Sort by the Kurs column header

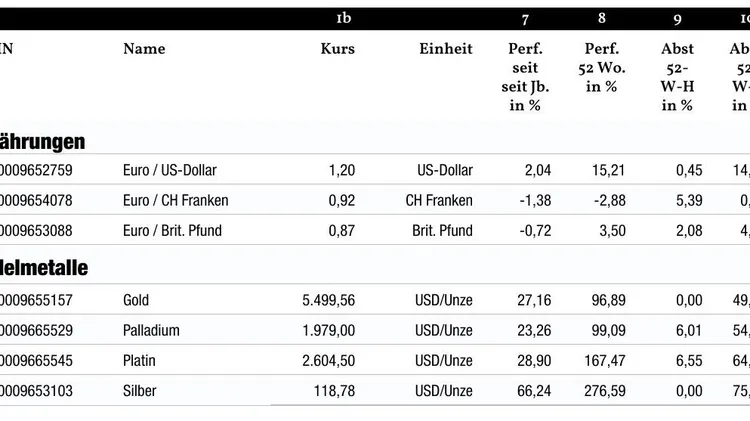[337, 49]
